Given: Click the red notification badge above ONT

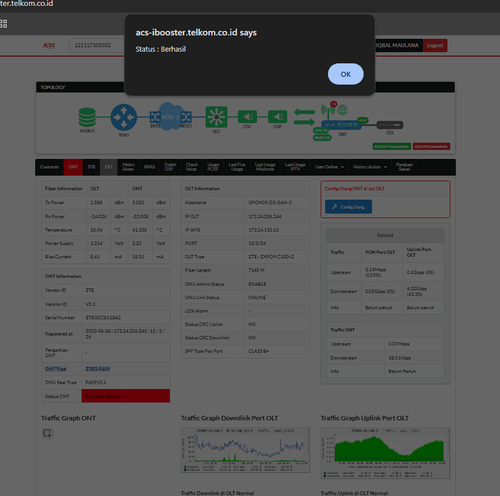Looking at the screenshot, I should pyautogui.click(x=334, y=104).
